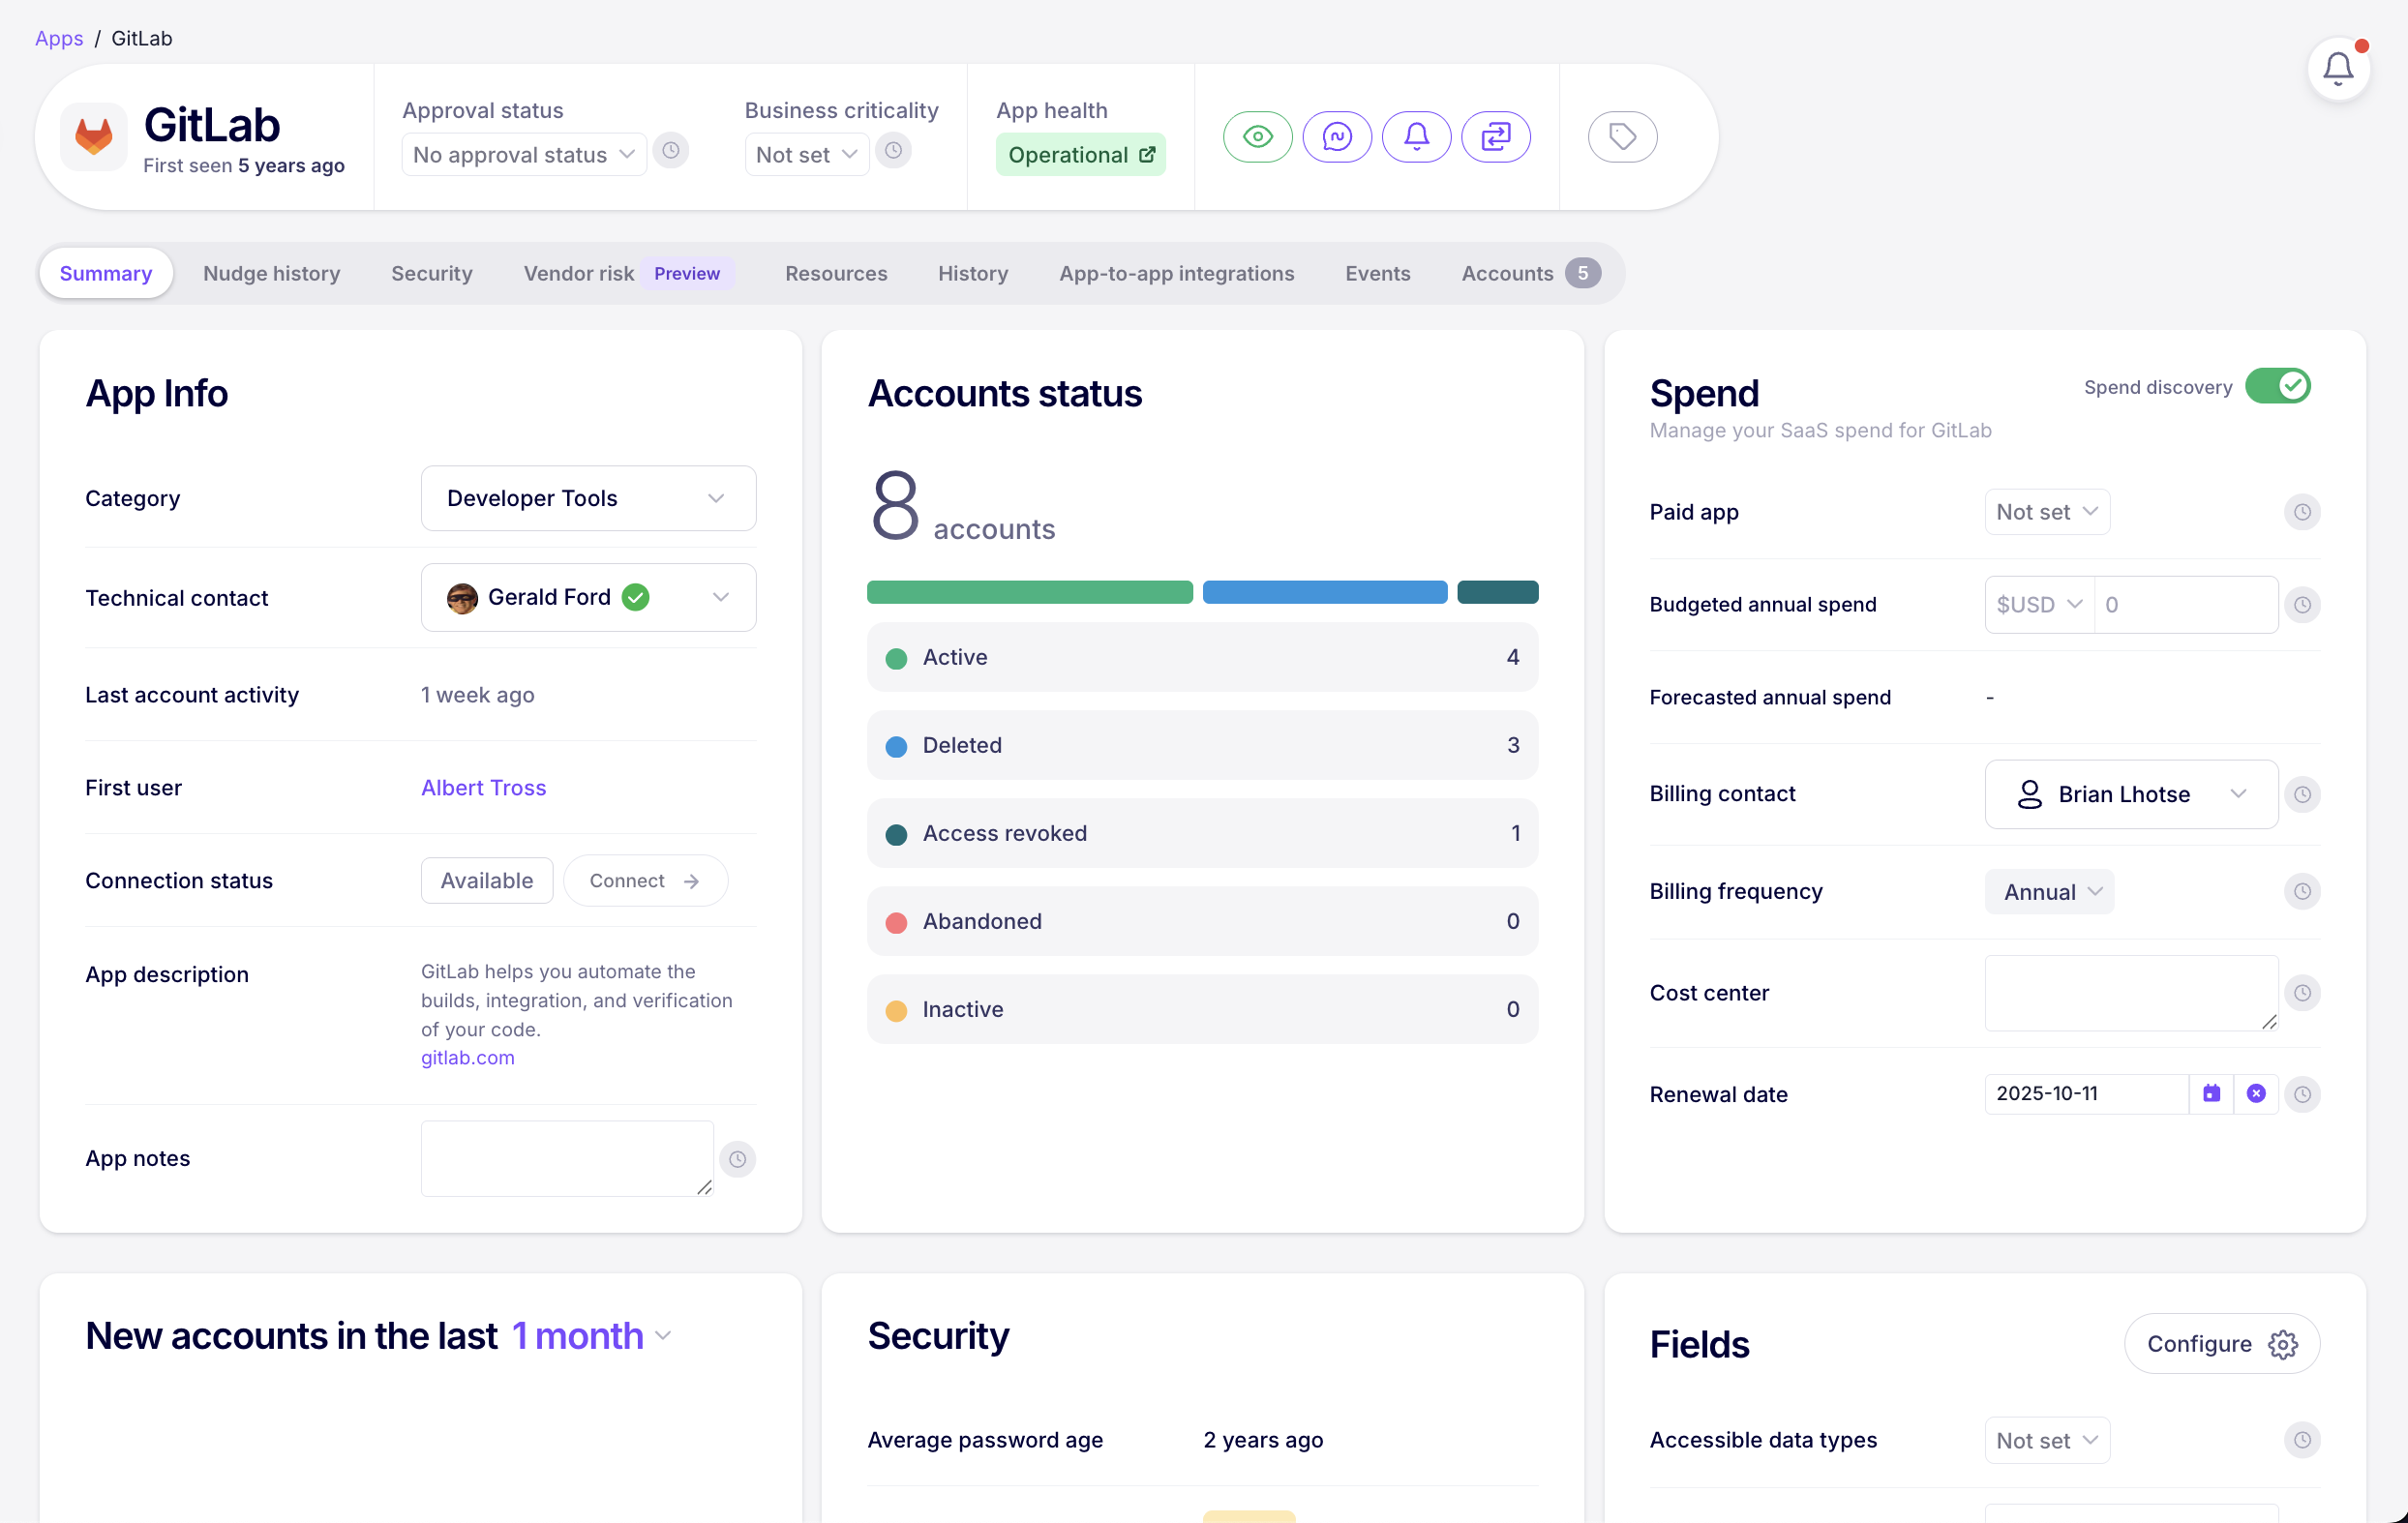Open Accessible data types history clock
The width and height of the screenshot is (2408, 1523).
tap(2302, 1439)
